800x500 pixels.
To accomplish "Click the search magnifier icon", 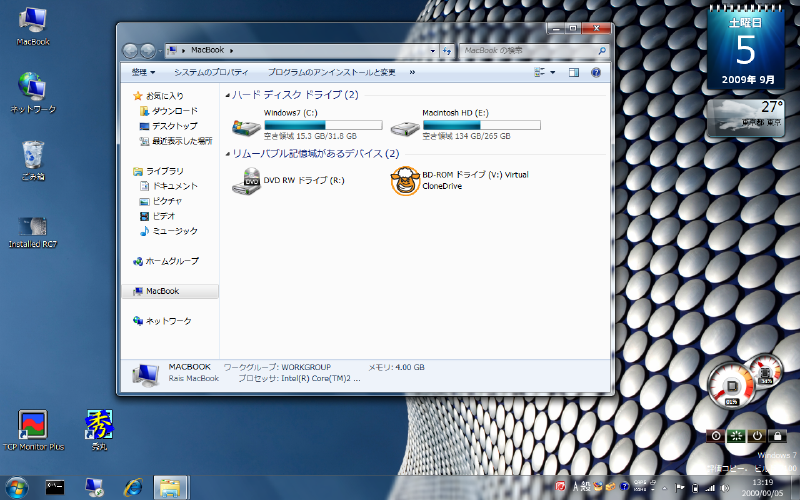I will [x=602, y=51].
